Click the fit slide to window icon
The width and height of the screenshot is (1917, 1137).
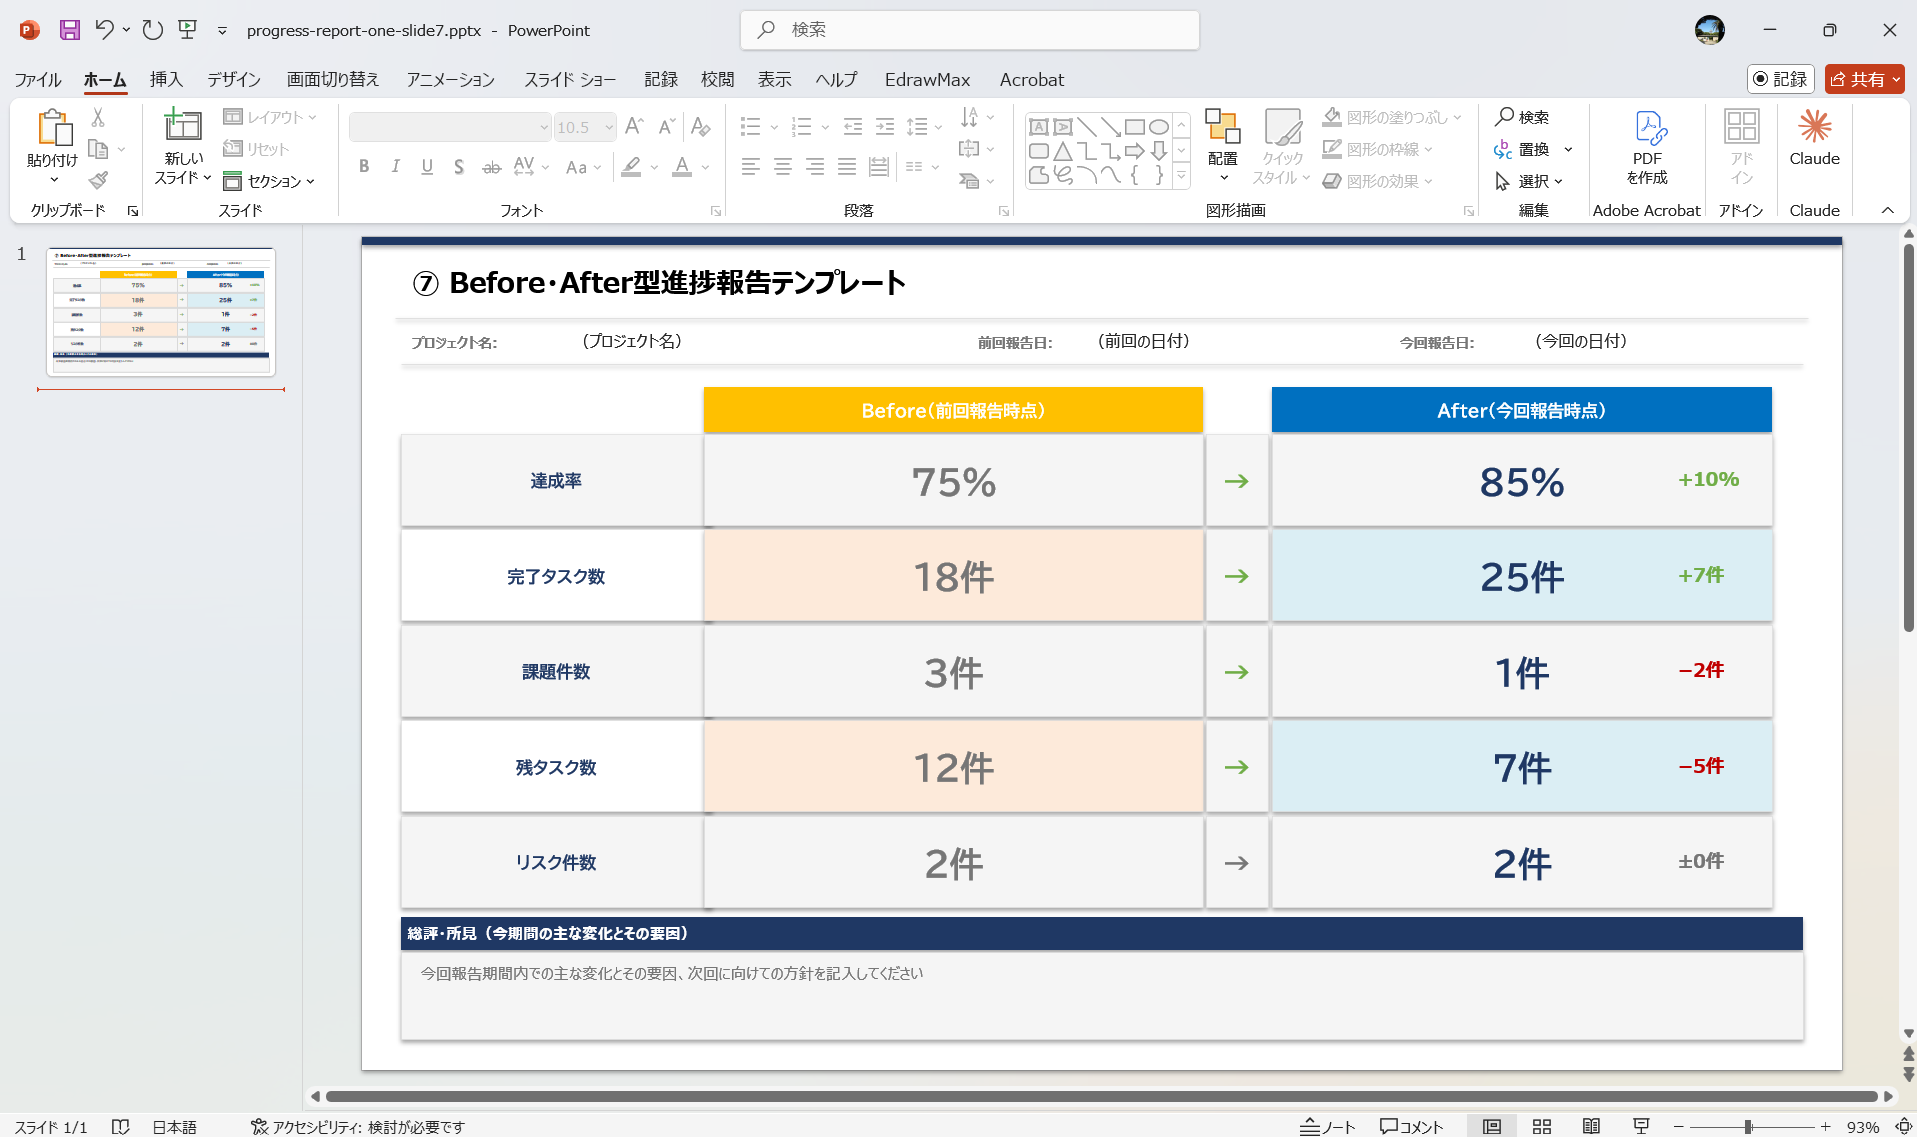[1904, 1126]
